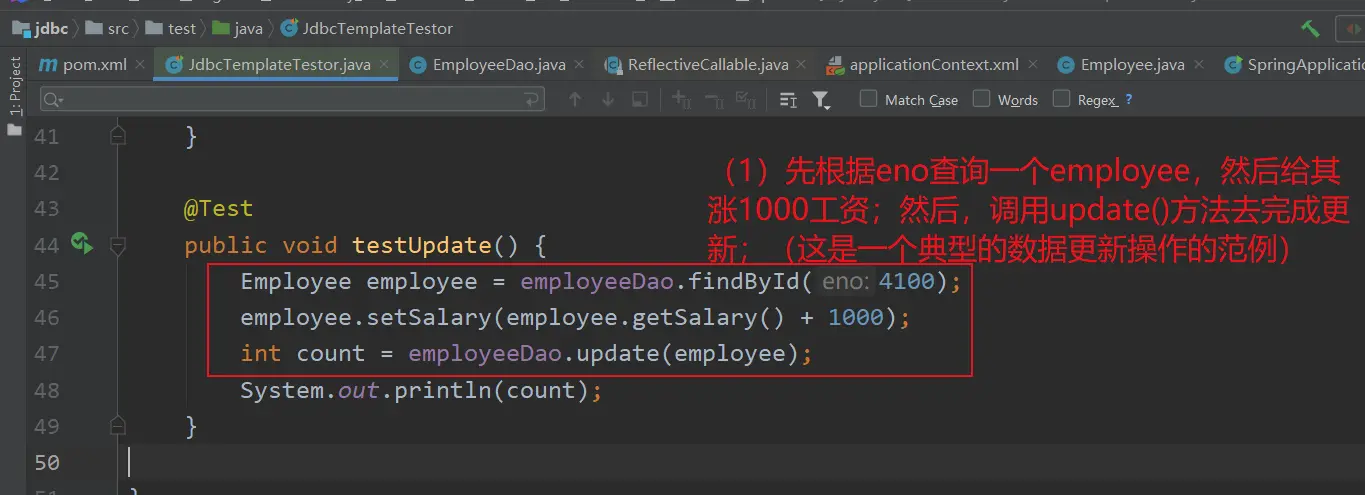
Task: Close the pom.xml tab
Action: point(140,65)
